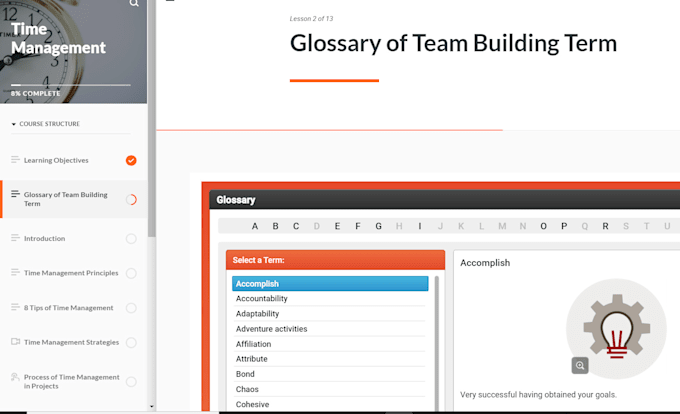Click the Process of Time Management in Projects icon
The image size is (680, 414).
coord(15,376)
